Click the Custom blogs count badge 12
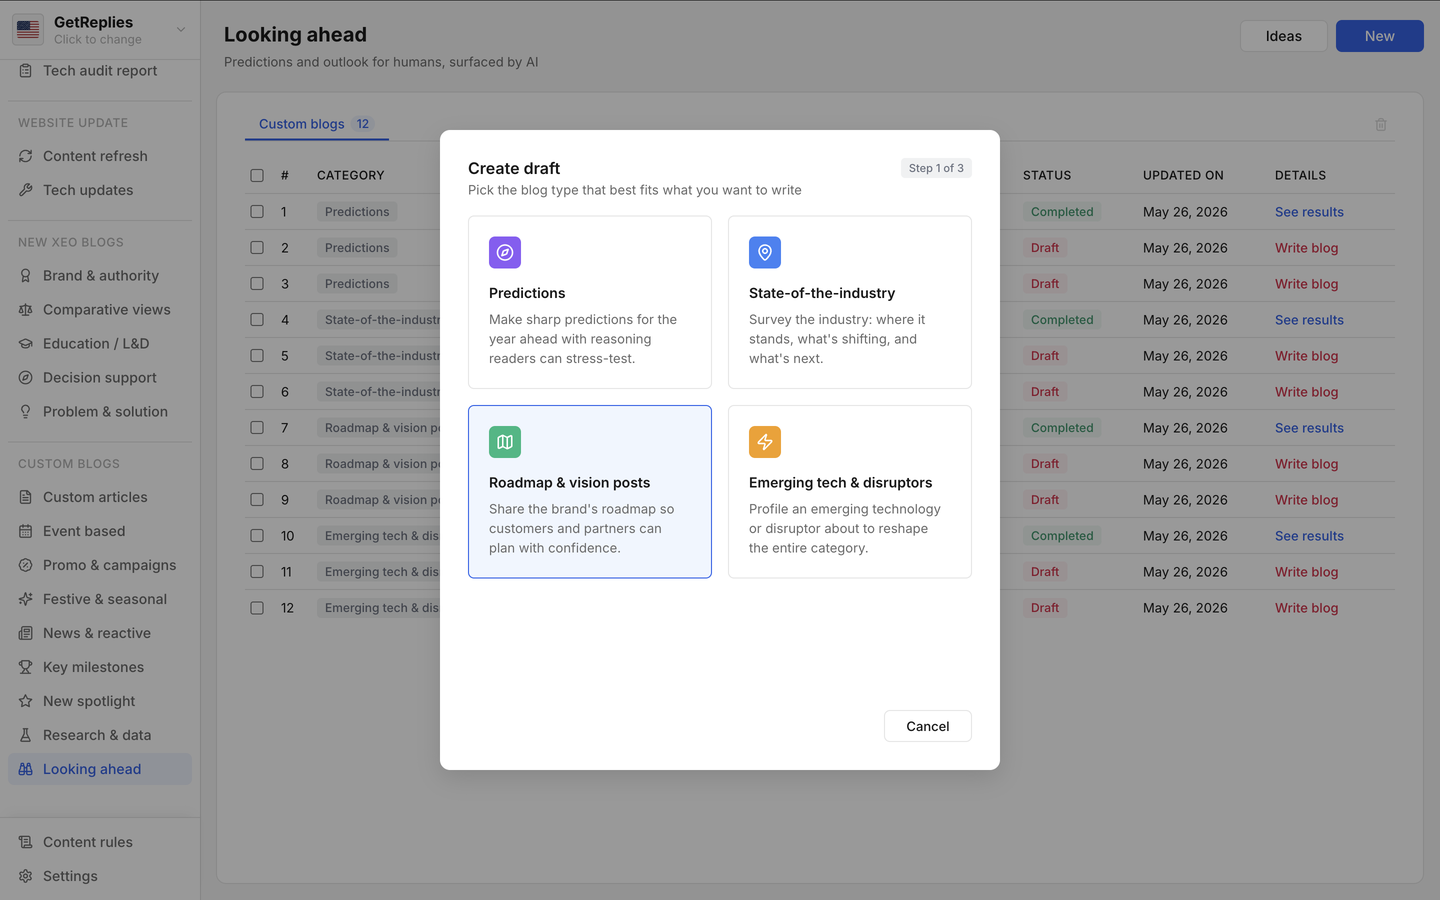 363,124
